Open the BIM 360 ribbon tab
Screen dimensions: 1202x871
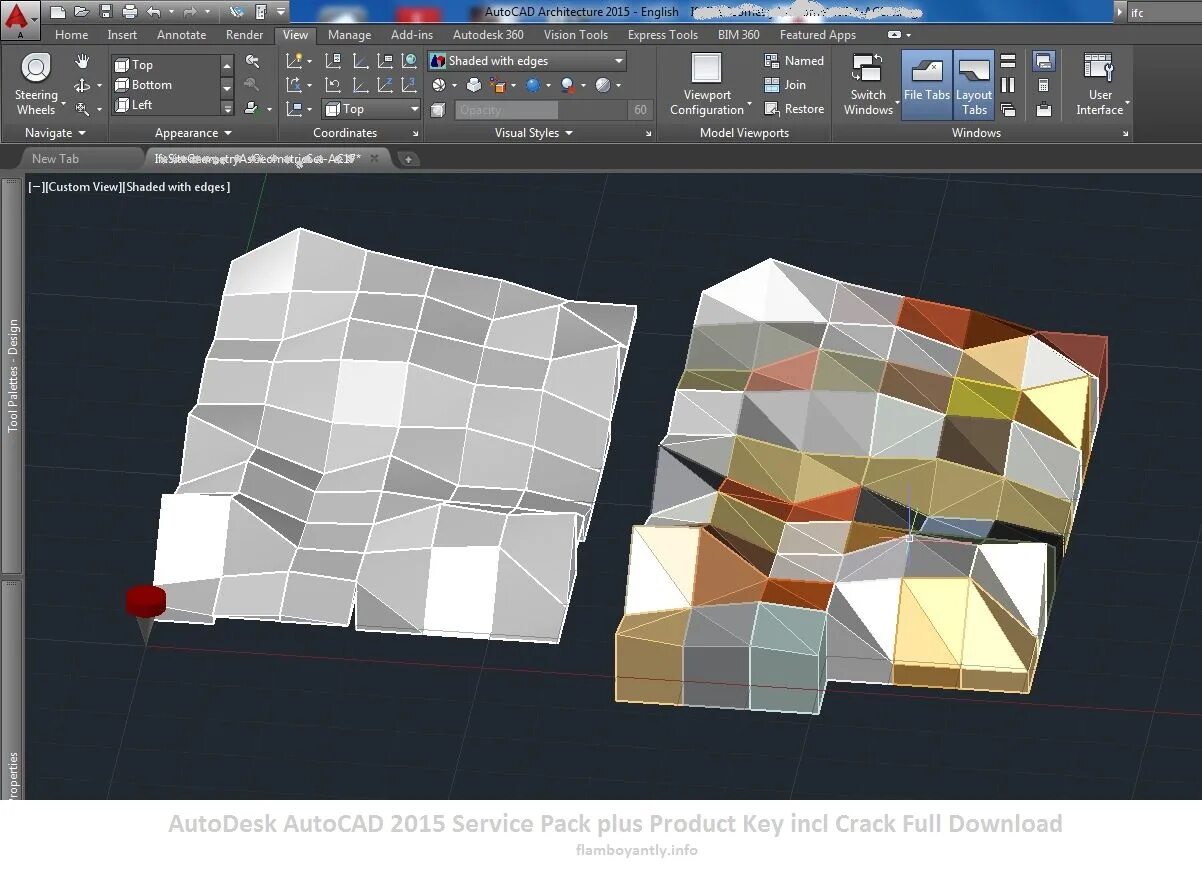click(x=738, y=35)
